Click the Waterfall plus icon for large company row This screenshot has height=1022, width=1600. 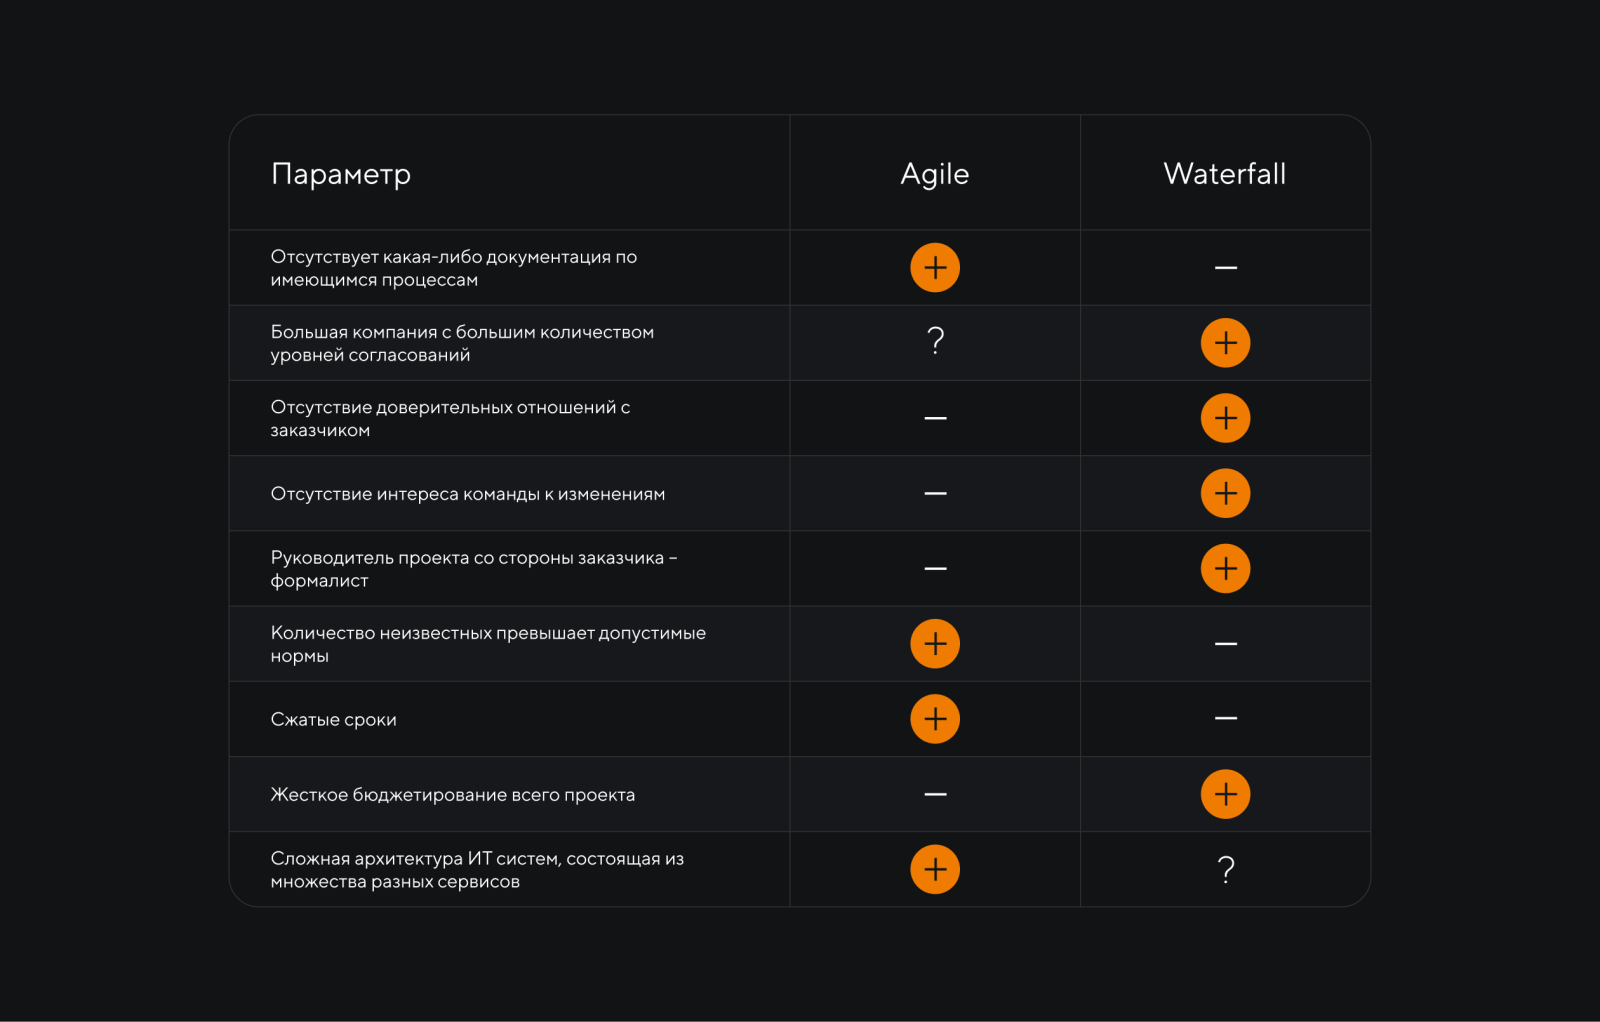(1225, 343)
